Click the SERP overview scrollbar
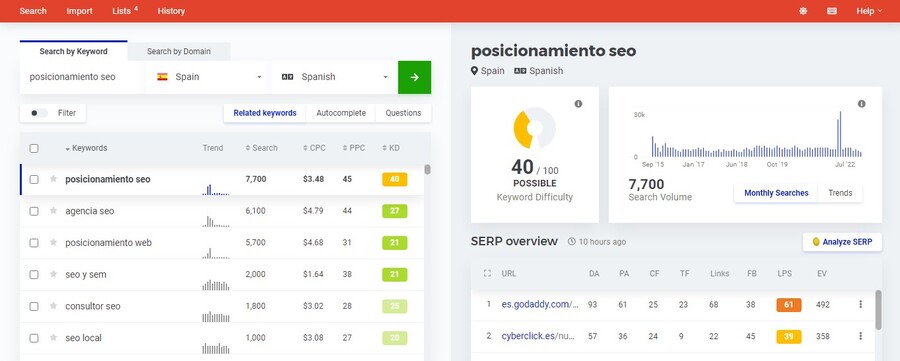The image size is (900, 361). coord(878,310)
